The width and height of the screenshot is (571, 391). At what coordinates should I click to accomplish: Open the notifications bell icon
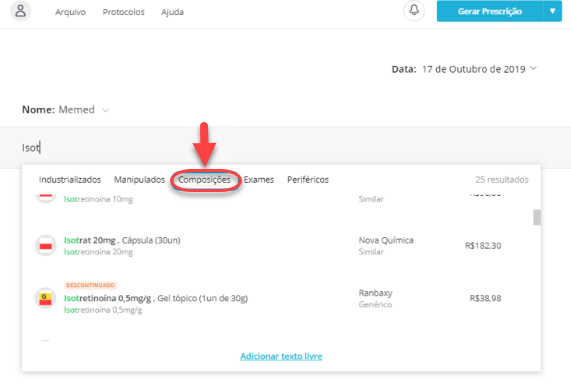(x=414, y=11)
